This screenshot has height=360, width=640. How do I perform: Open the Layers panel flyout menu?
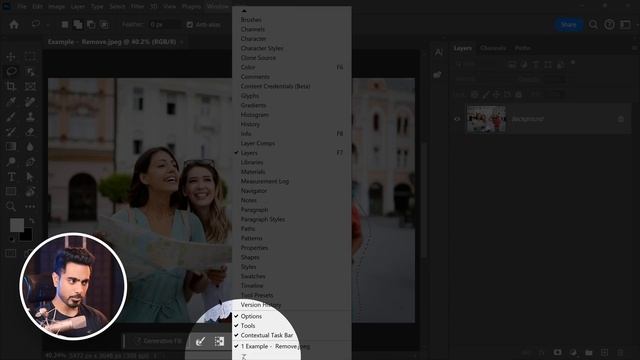[x=635, y=48]
